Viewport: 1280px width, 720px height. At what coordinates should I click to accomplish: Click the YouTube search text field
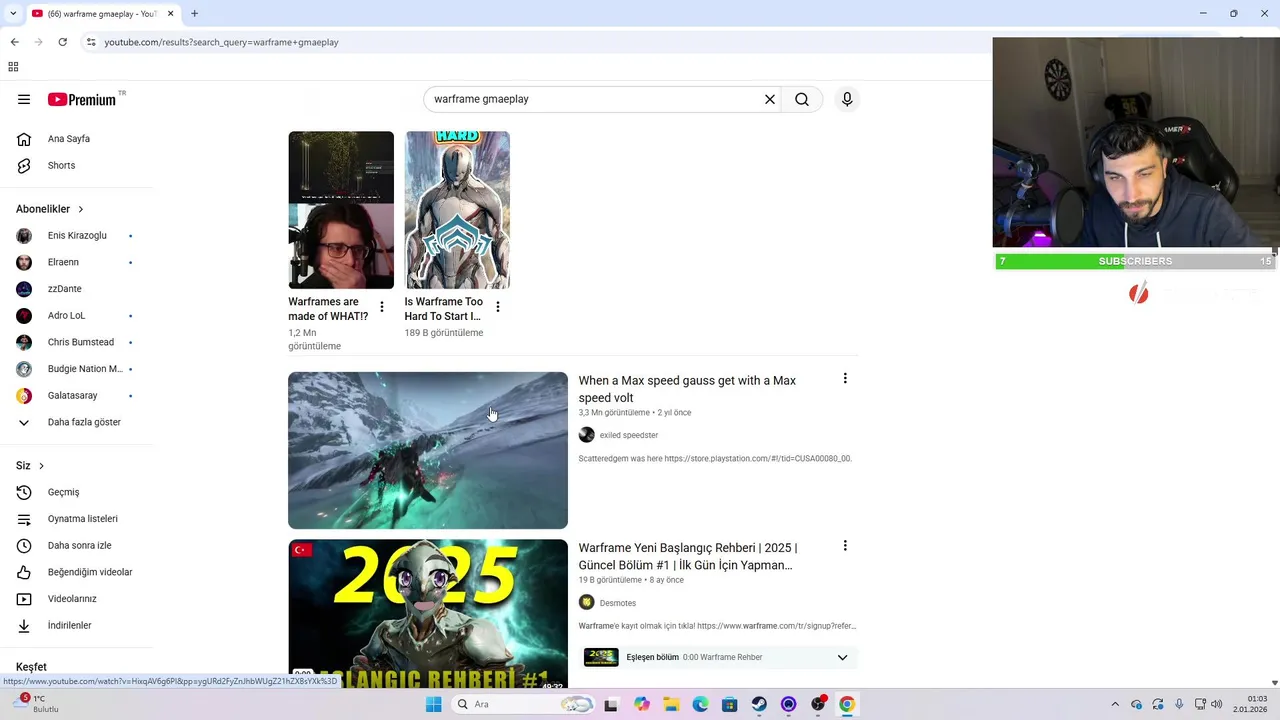[594, 99]
